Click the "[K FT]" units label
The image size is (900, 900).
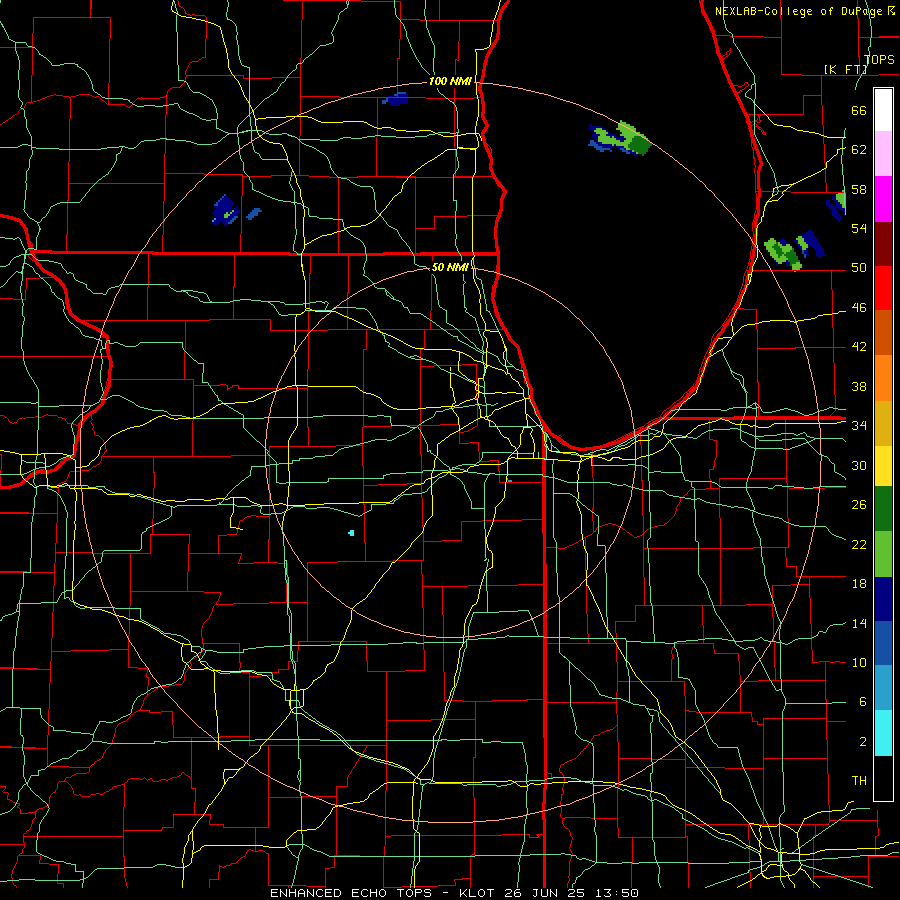click(845, 69)
